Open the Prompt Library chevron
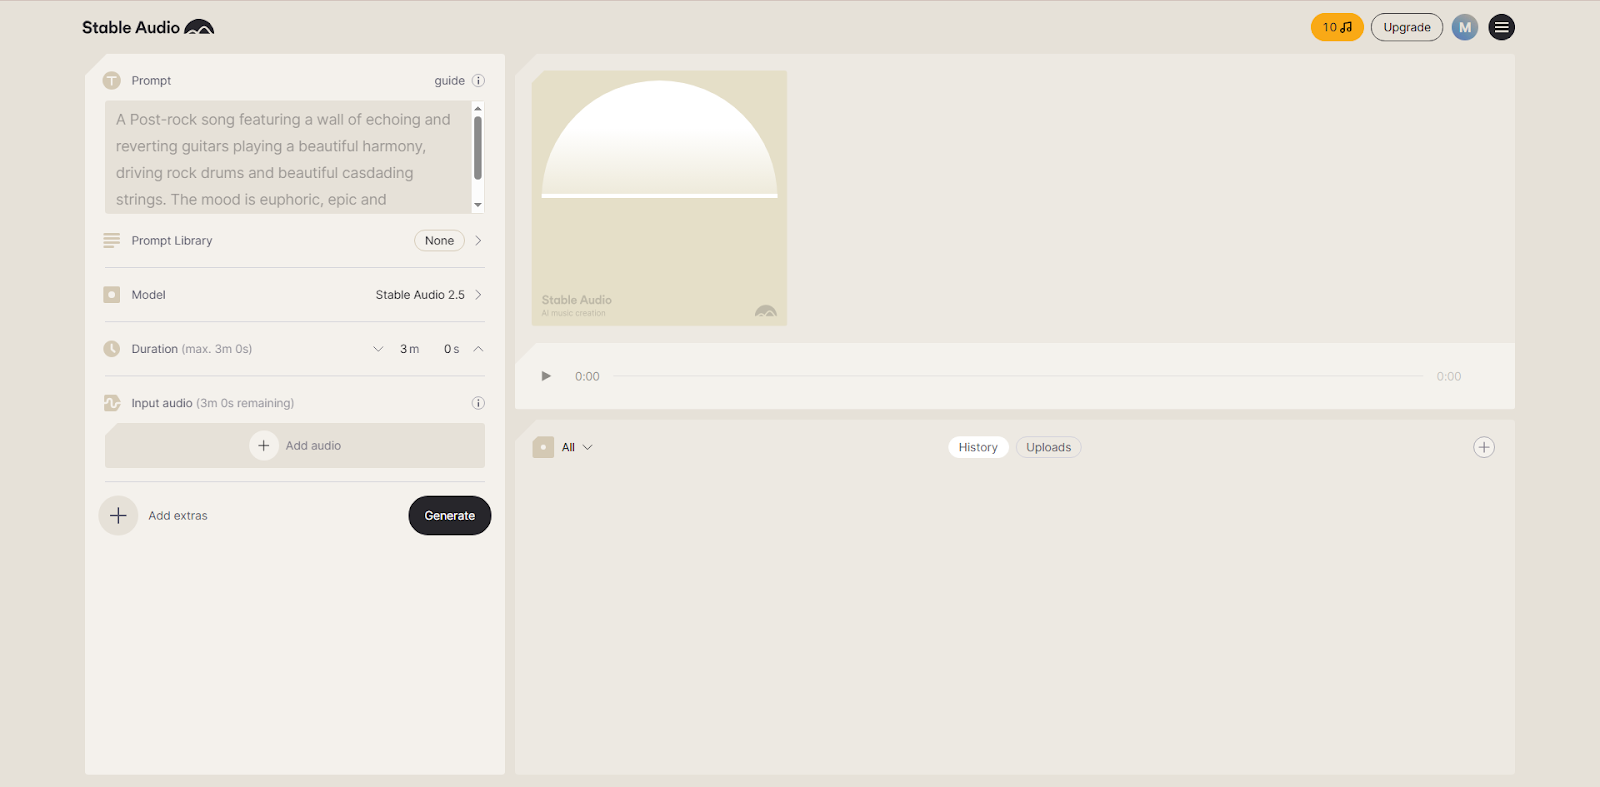Screen dimensions: 1600x787 click(478, 241)
